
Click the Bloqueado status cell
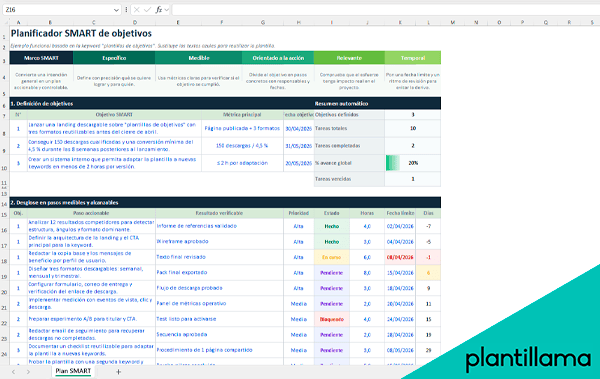[x=332, y=319]
